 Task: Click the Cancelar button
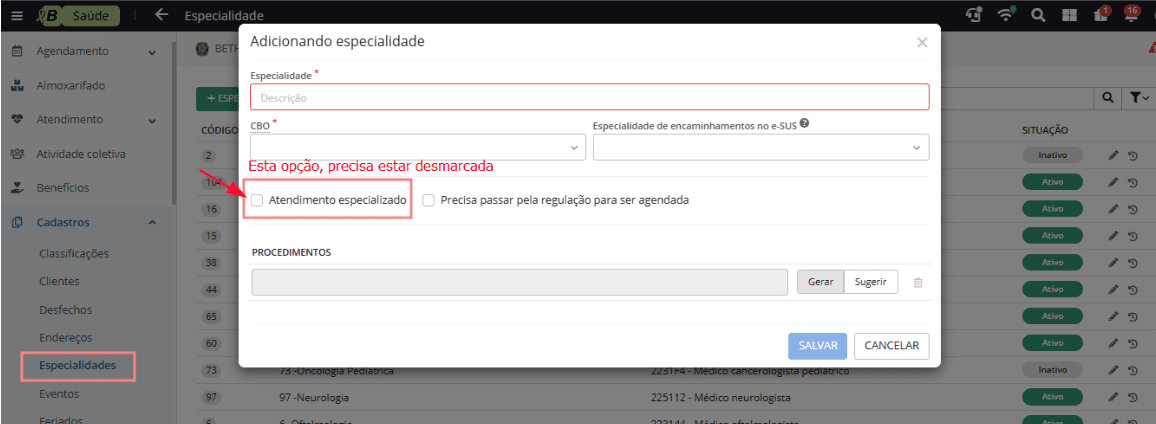[x=891, y=345]
